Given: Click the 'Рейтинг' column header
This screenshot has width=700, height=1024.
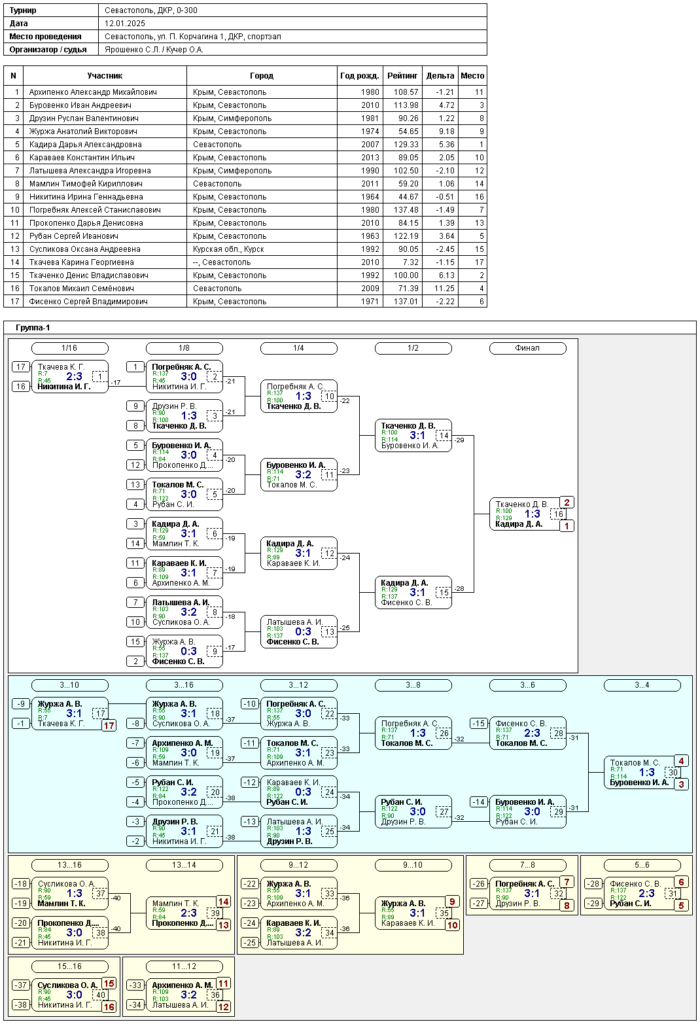Looking at the screenshot, I should [x=402, y=76].
